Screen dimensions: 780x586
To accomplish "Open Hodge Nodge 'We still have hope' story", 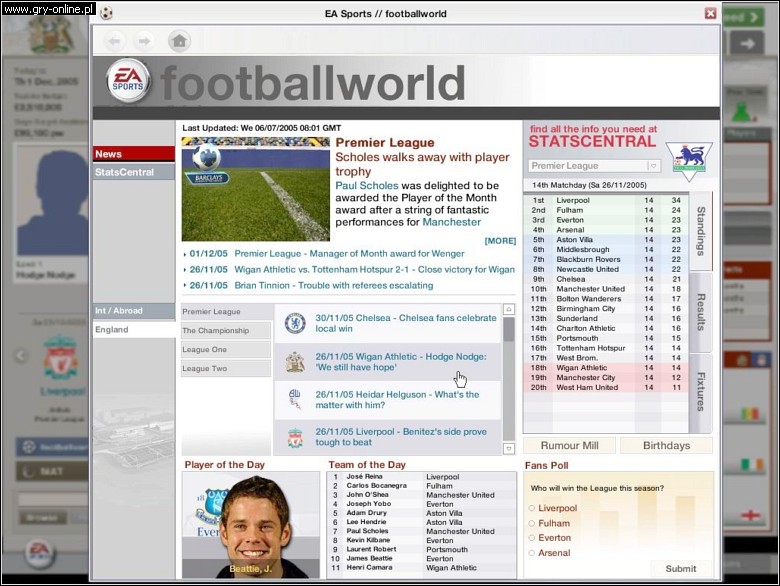I will click(x=401, y=362).
